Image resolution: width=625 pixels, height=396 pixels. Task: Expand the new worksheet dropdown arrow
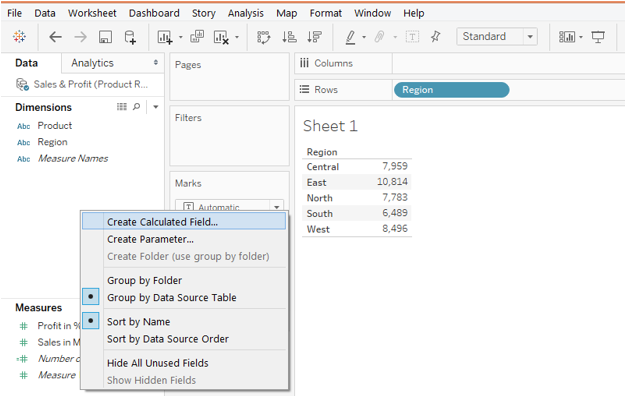point(181,37)
